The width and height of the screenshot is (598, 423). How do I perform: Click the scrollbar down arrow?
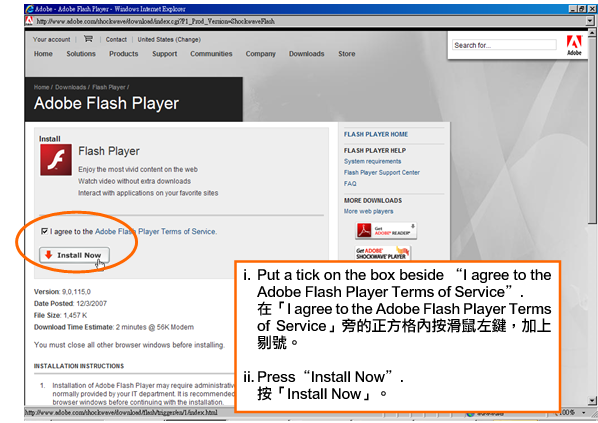point(592,400)
